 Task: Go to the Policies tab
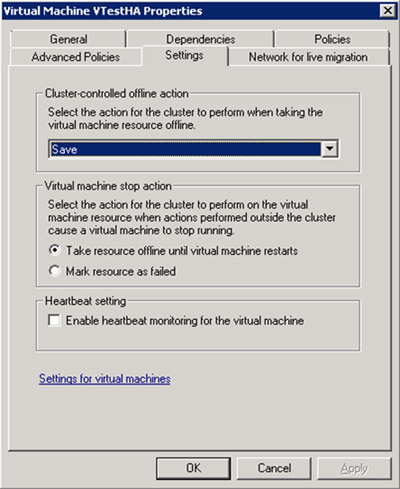point(332,39)
